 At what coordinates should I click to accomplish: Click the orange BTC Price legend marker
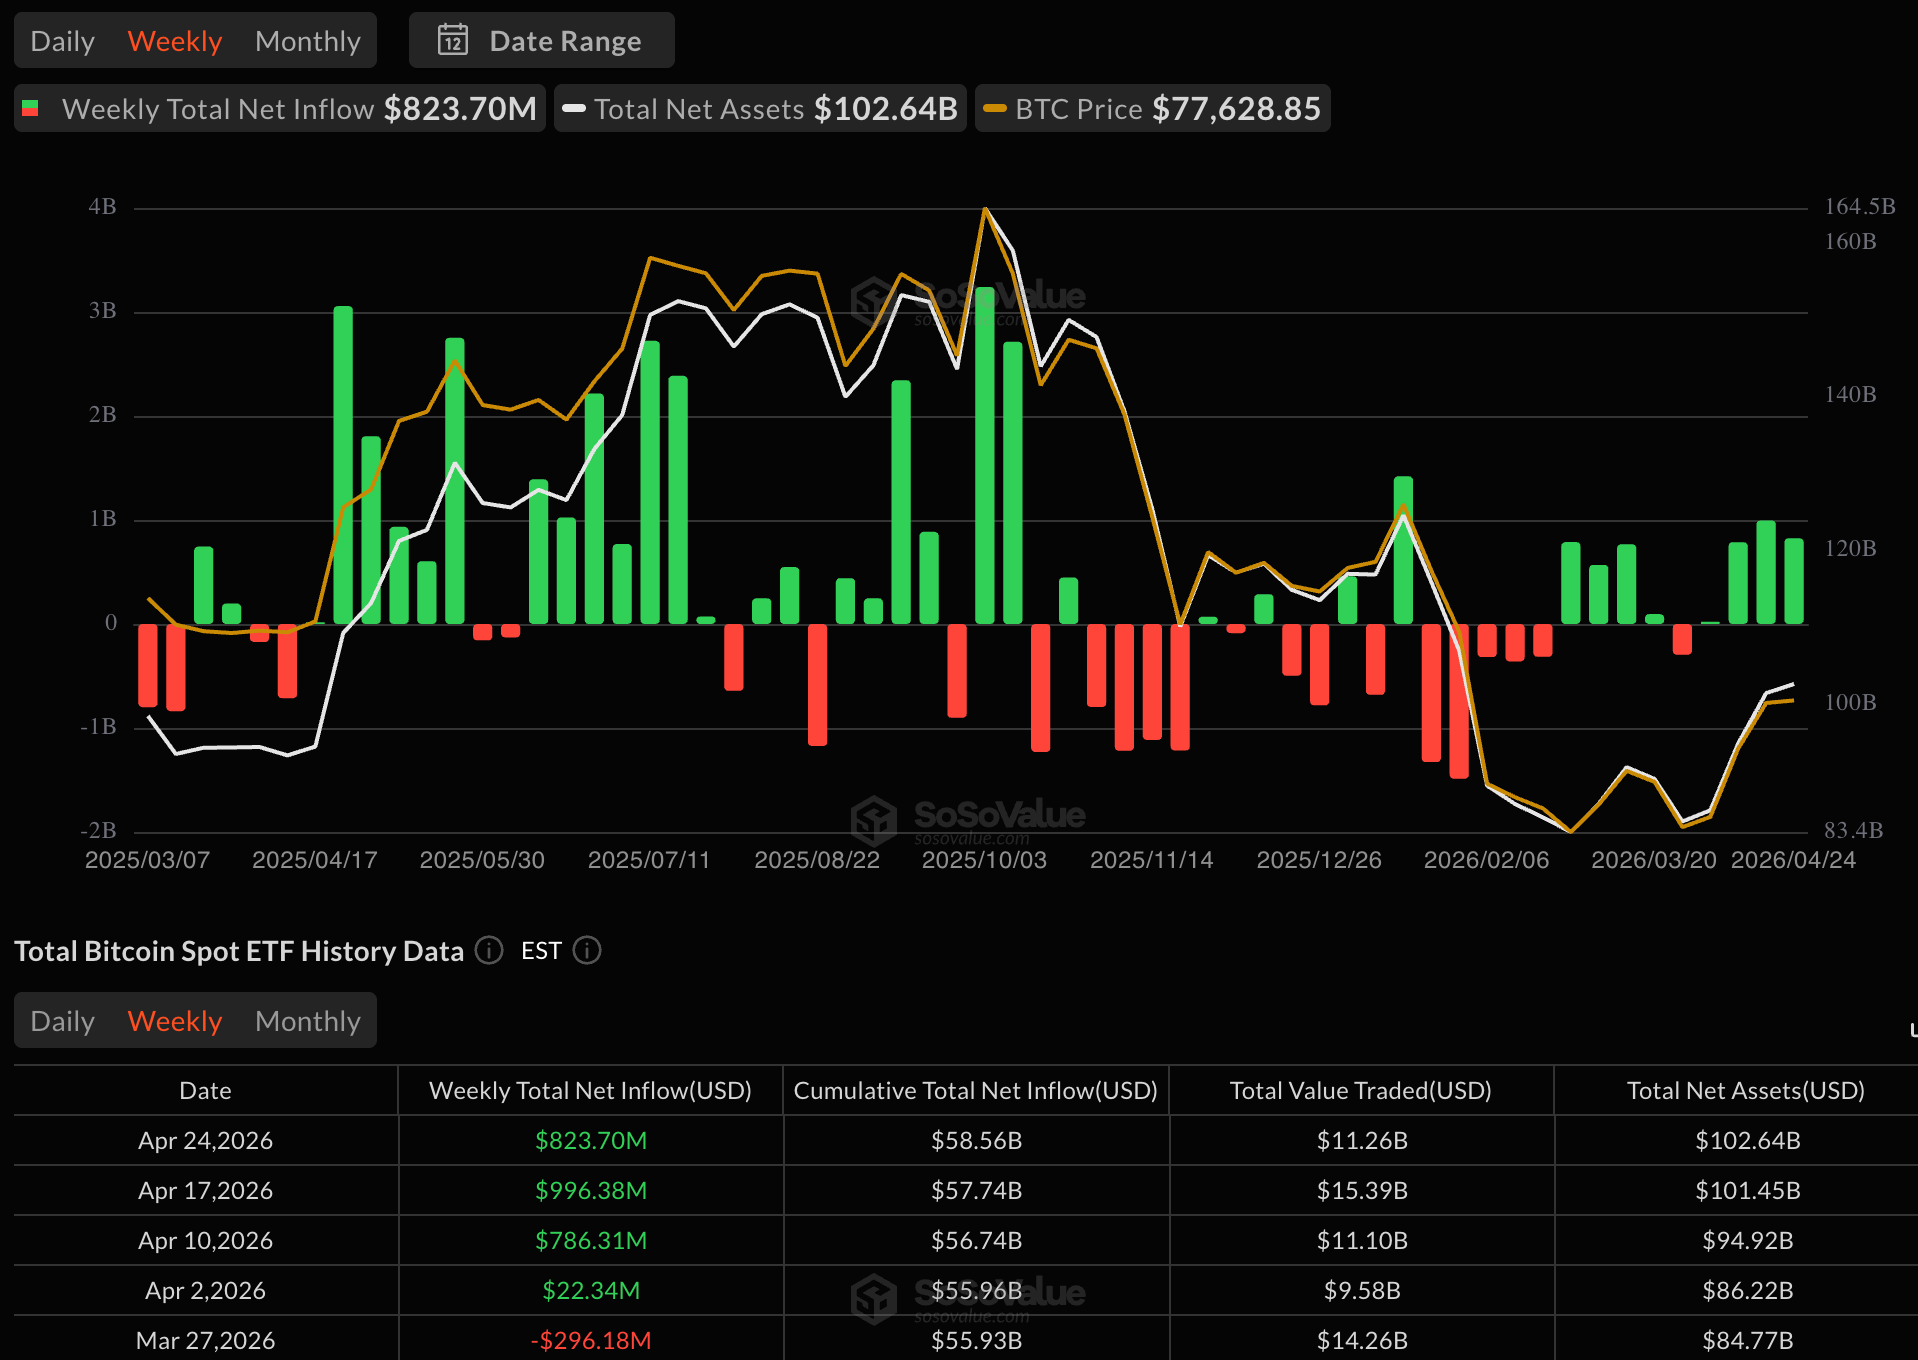click(994, 109)
